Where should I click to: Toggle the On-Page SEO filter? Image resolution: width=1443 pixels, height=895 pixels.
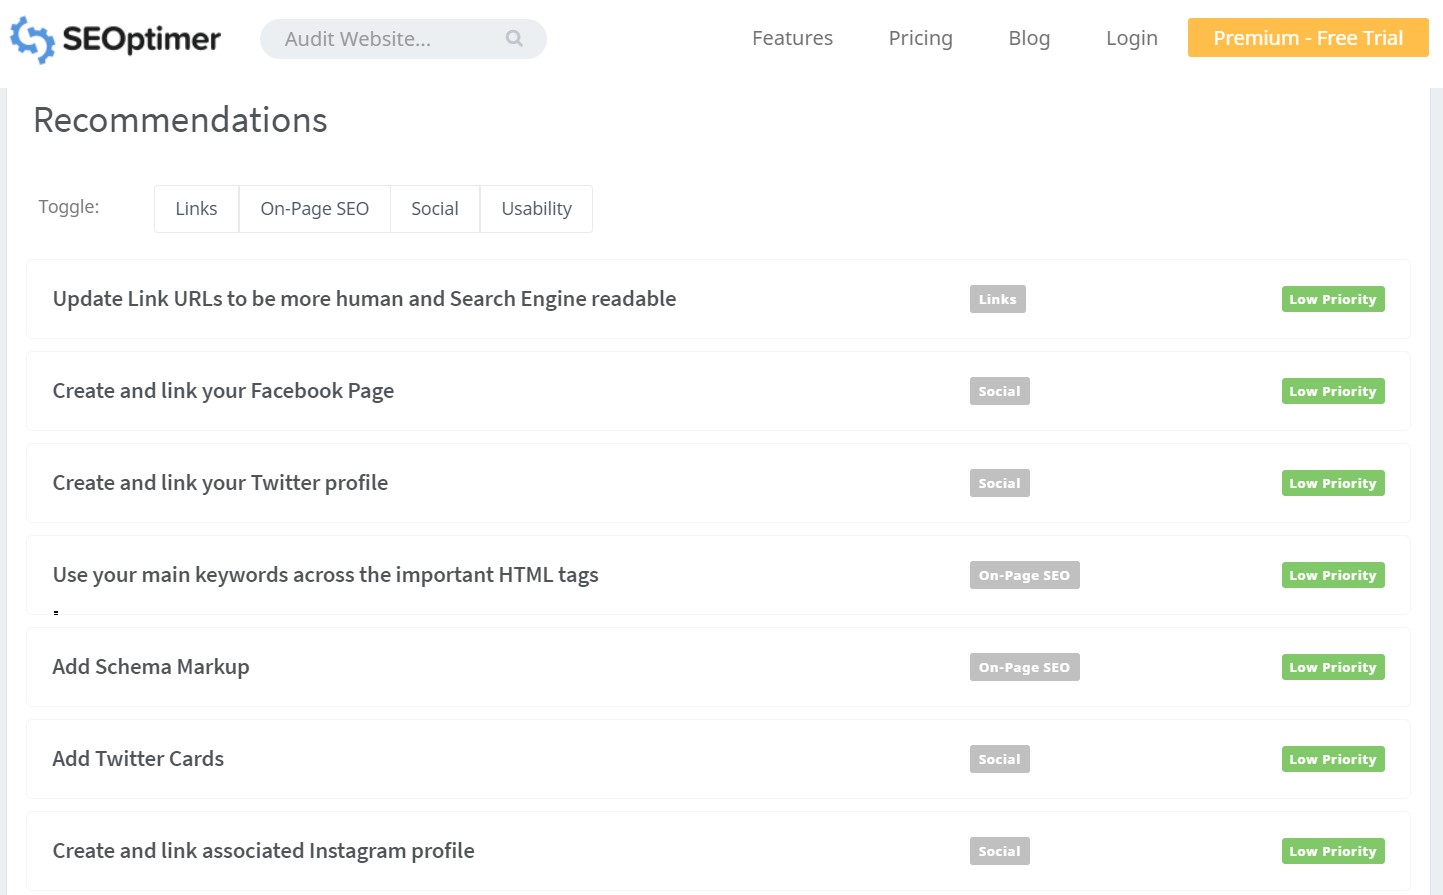click(314, 209)
